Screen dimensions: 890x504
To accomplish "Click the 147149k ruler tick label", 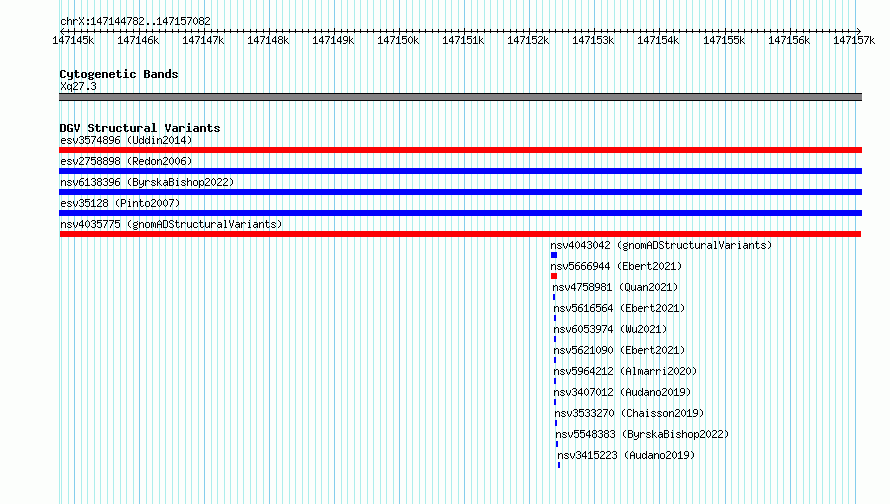I will pos(333,40).
